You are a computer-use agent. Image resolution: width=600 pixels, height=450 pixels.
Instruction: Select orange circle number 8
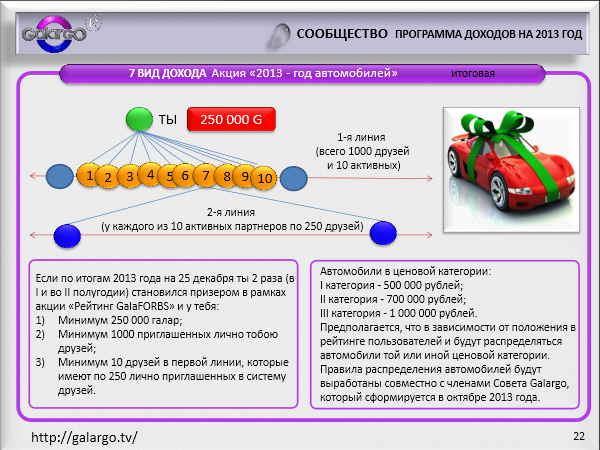click(x=226, y=176)
